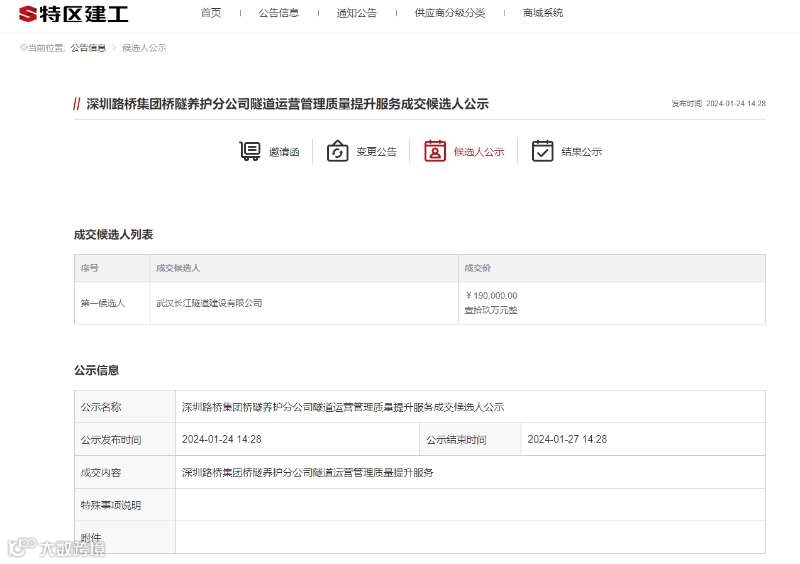The width and height of the screenshot is (800, 564).
Task: Click the 特区建工 logo
Action: point(73,14)
